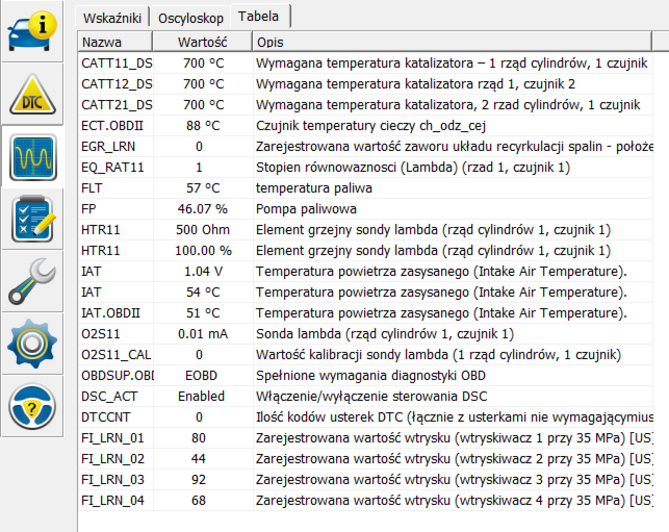Click the Opis column header
This screenshot has height=532, width=669.
tap(270, 42)
